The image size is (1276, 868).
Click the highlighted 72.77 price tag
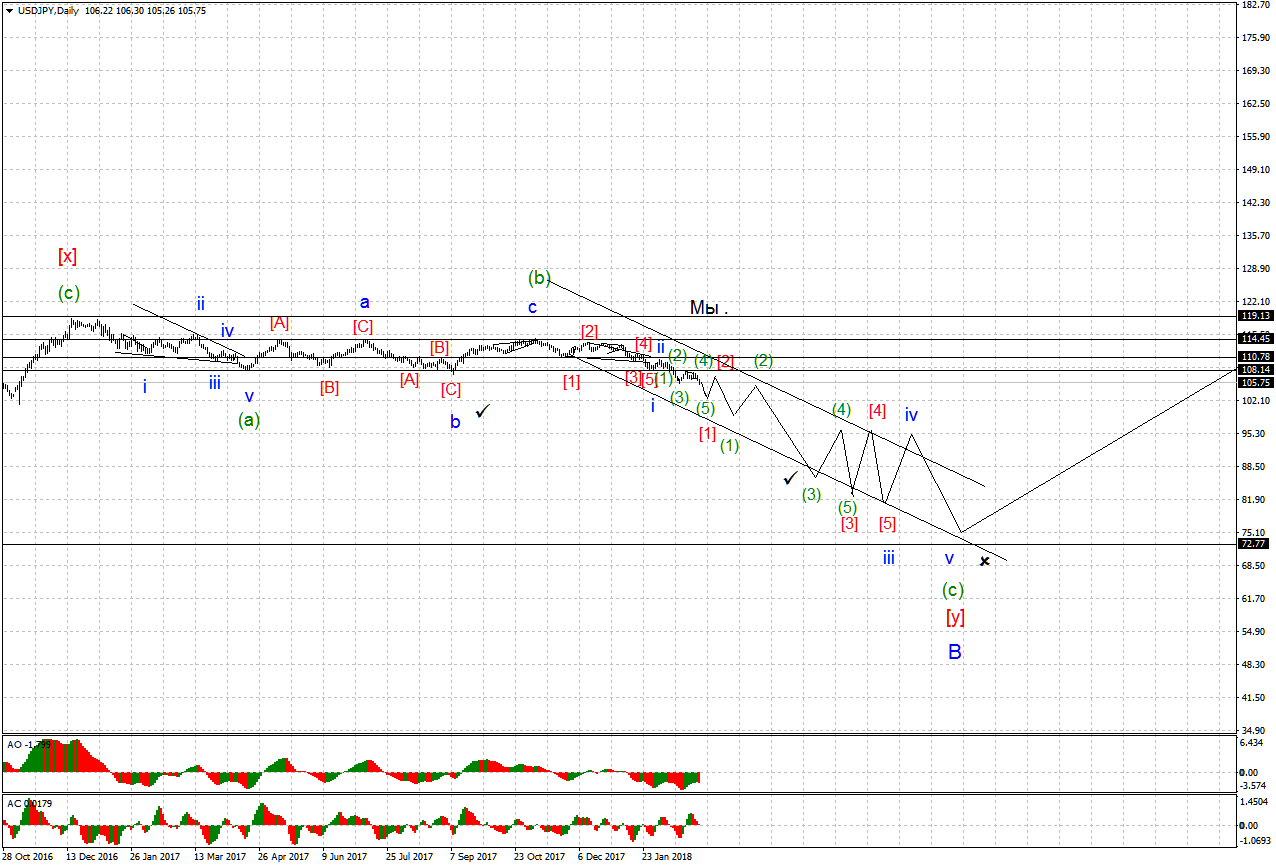pyautogui.click(x=1254, y=544)
